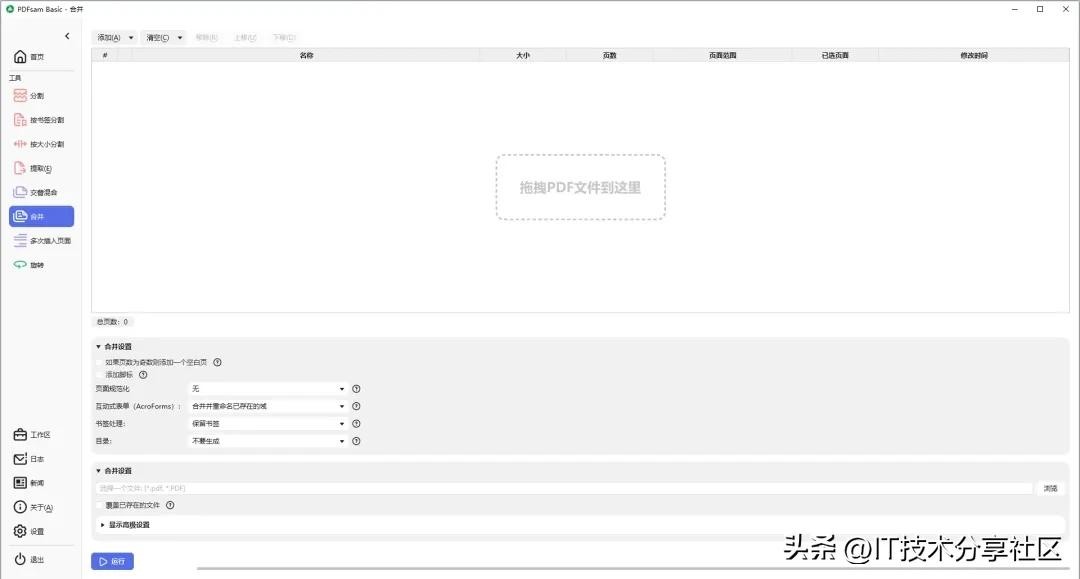
Task: Open the 工作区 workspace briefcase icon
Action: click(20, 435)
